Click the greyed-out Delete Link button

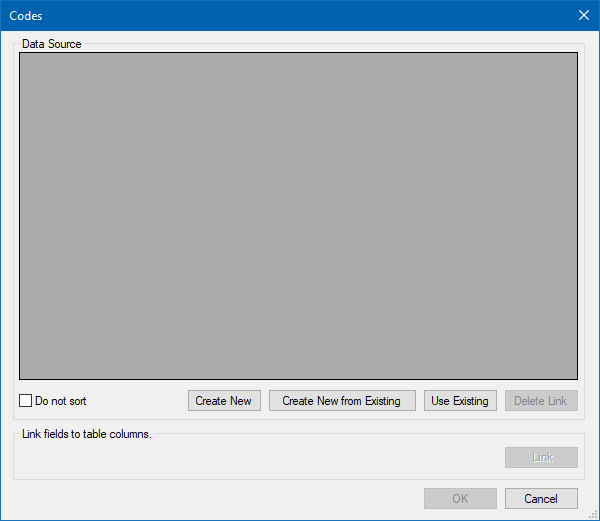[541, 401]
